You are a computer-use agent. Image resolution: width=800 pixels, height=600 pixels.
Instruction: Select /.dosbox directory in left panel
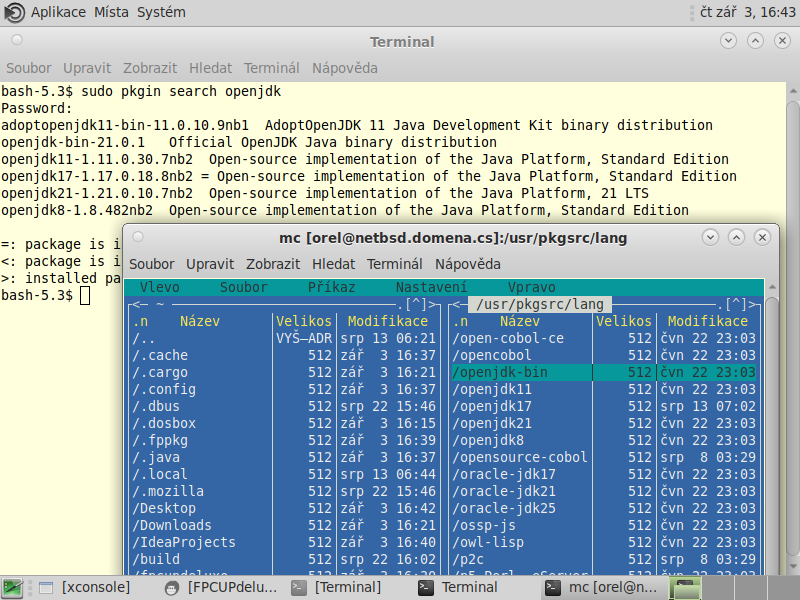284,423
